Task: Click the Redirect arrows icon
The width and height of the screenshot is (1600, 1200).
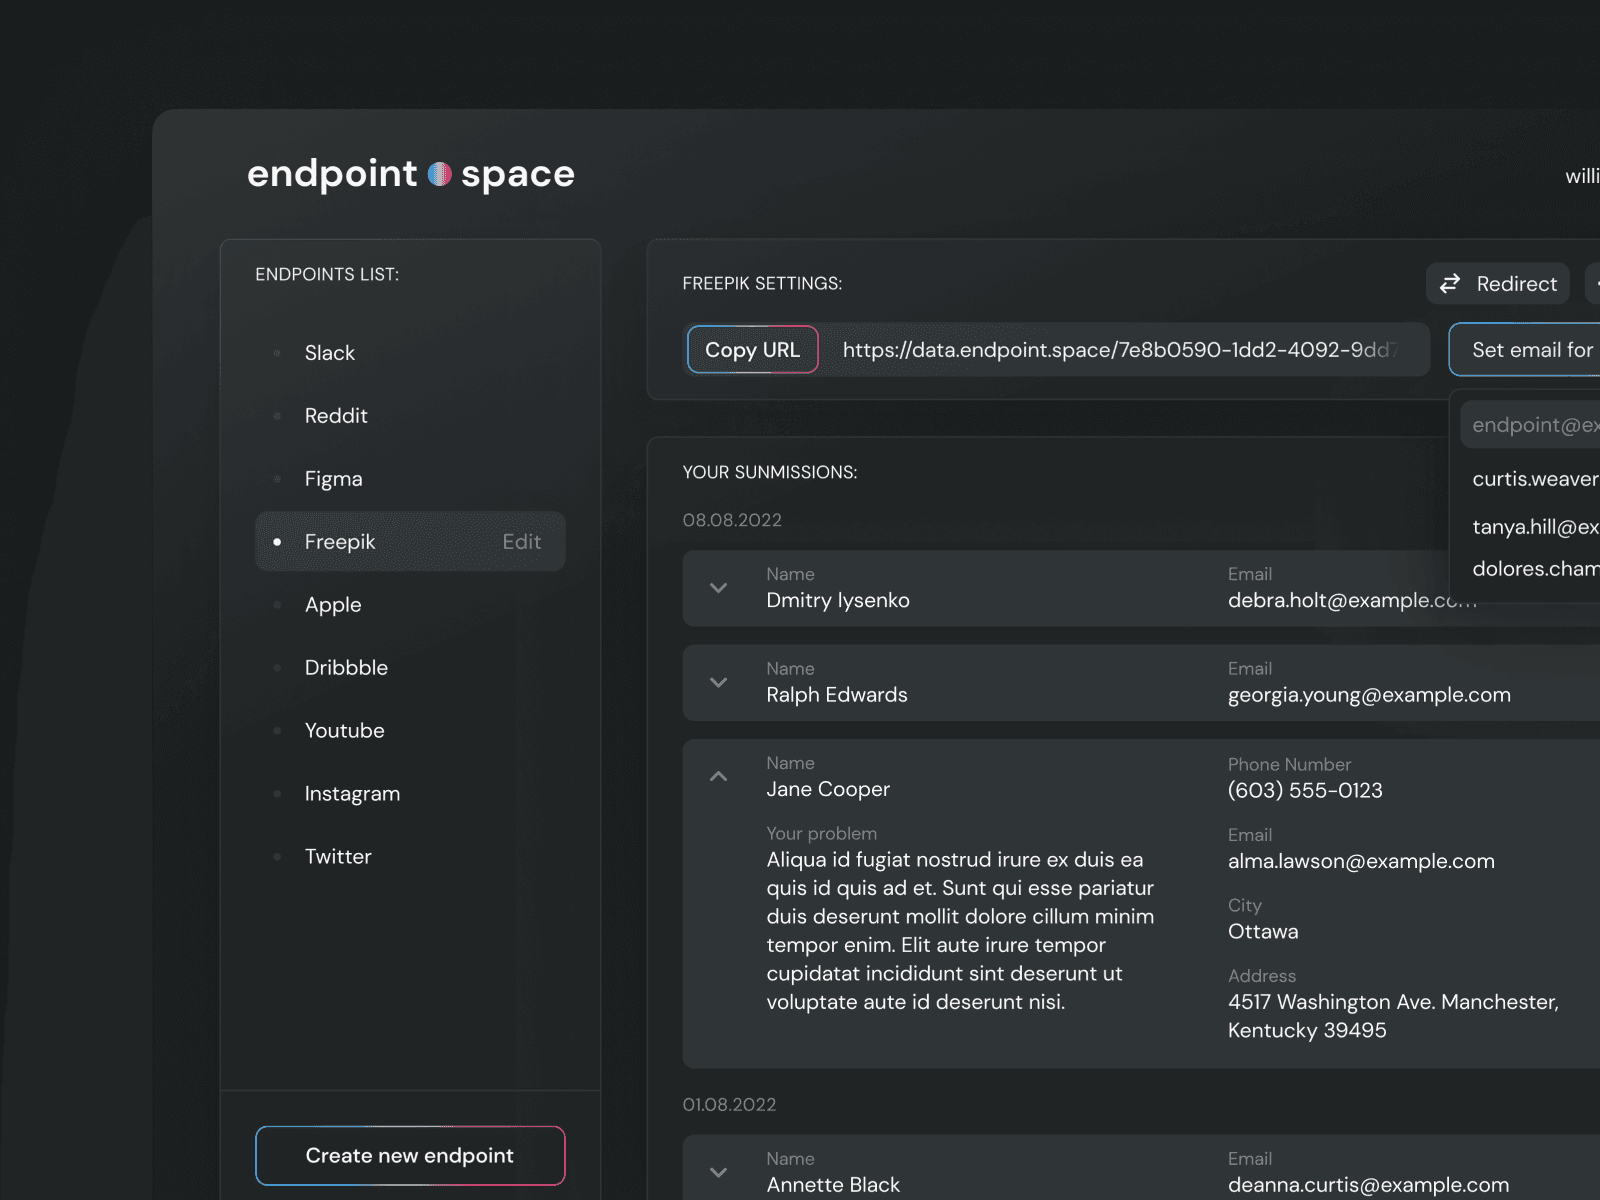Action: tap(1450, 284)
